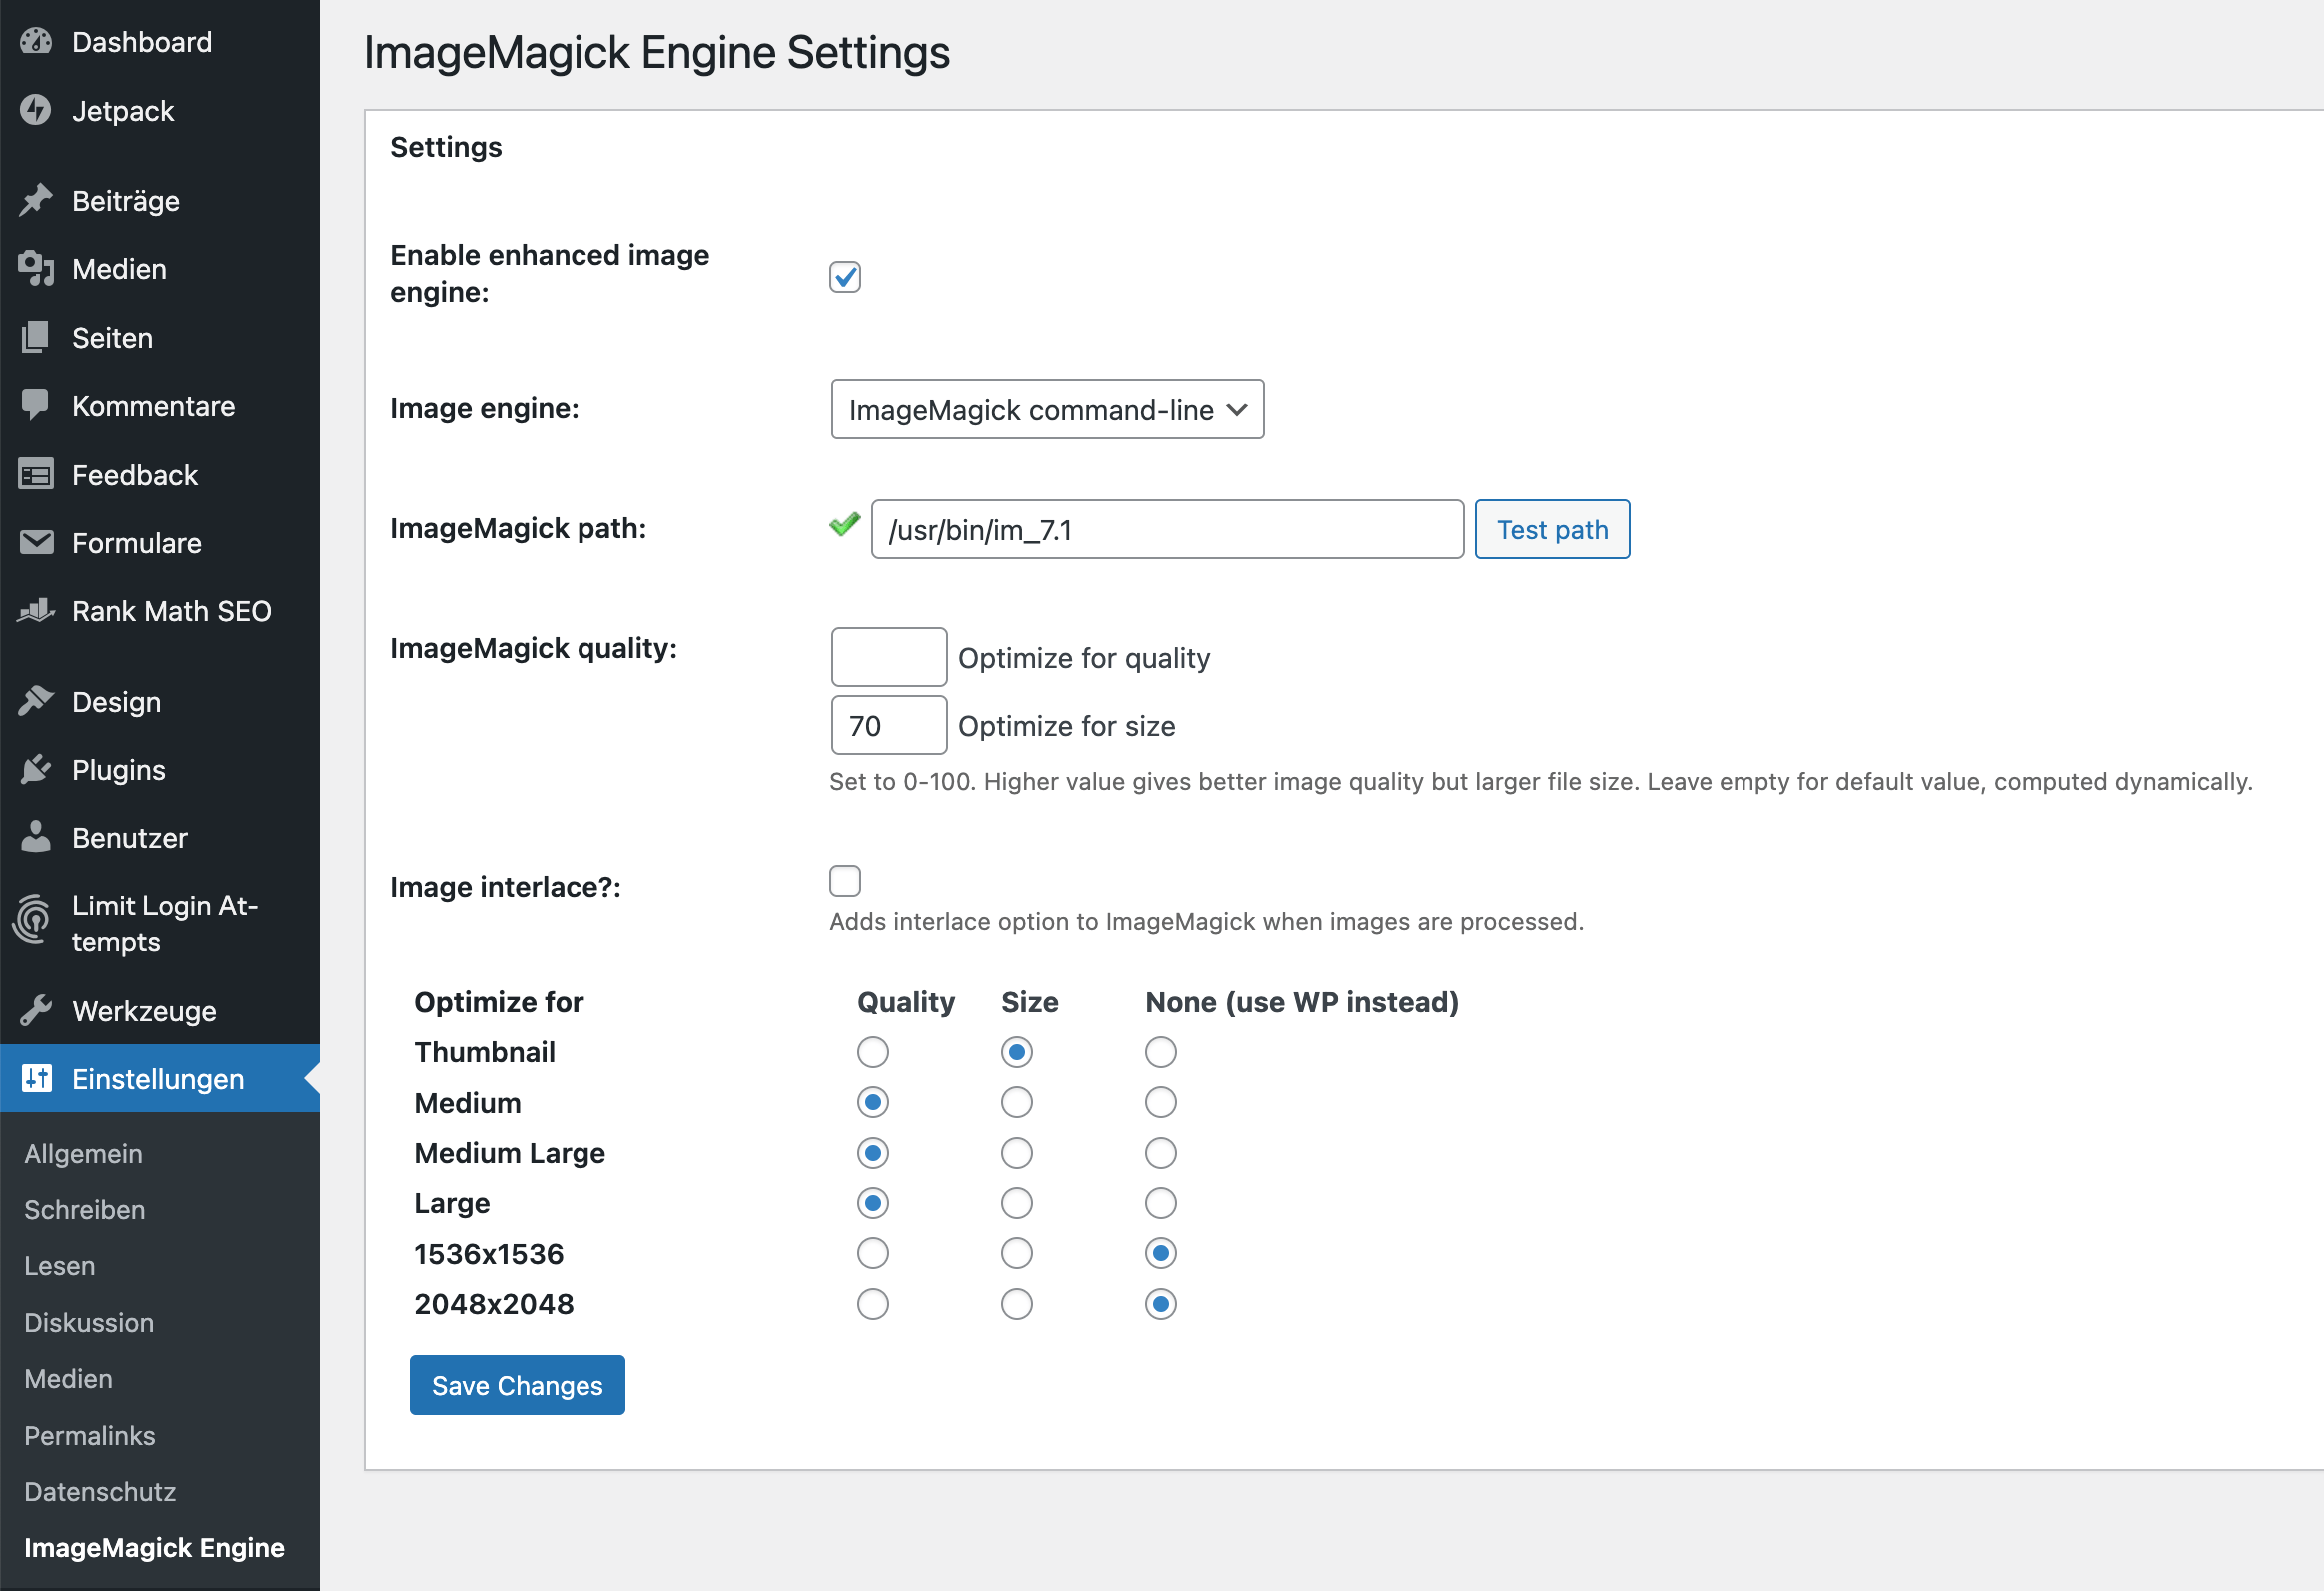2324x1591 pixels.
Task: Click the Design paintbrush icon
Action: (x=36, y=701)
